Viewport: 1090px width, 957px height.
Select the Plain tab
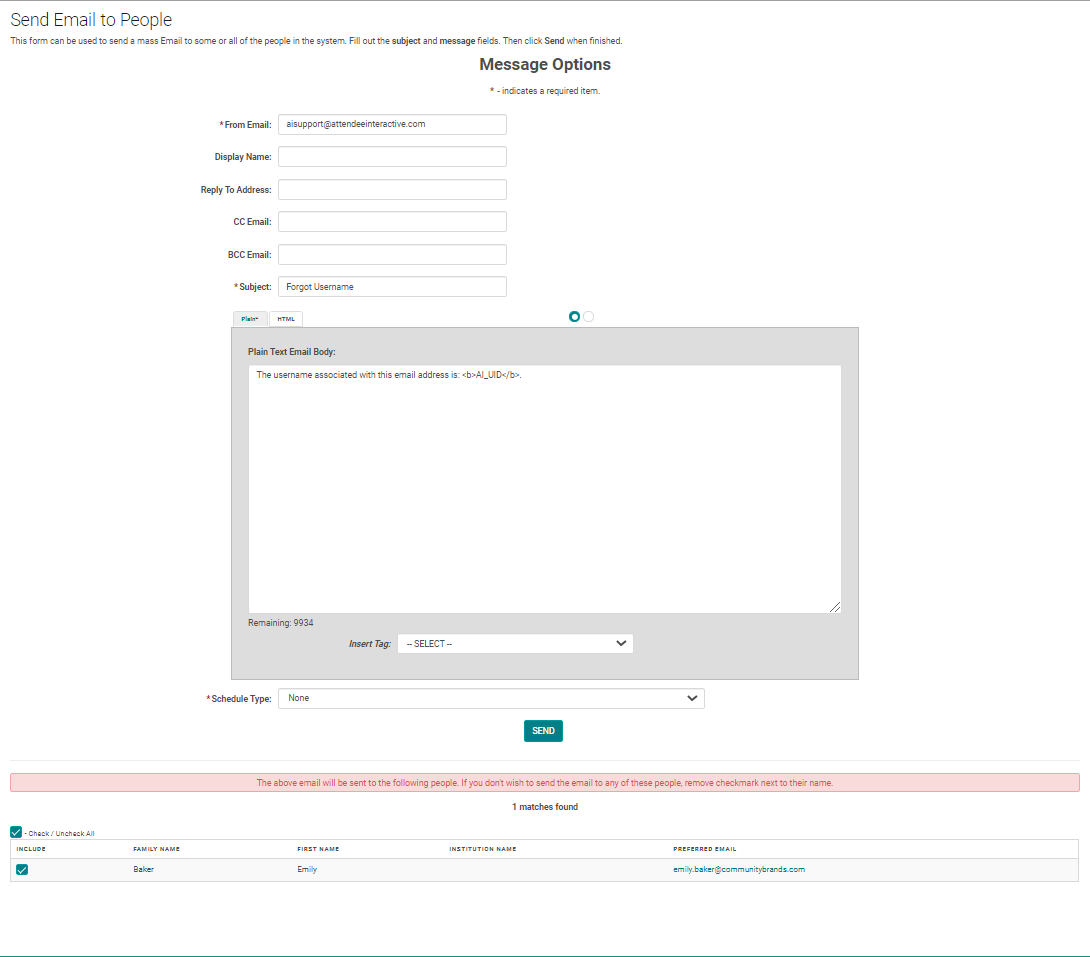(x=250, y=319)
